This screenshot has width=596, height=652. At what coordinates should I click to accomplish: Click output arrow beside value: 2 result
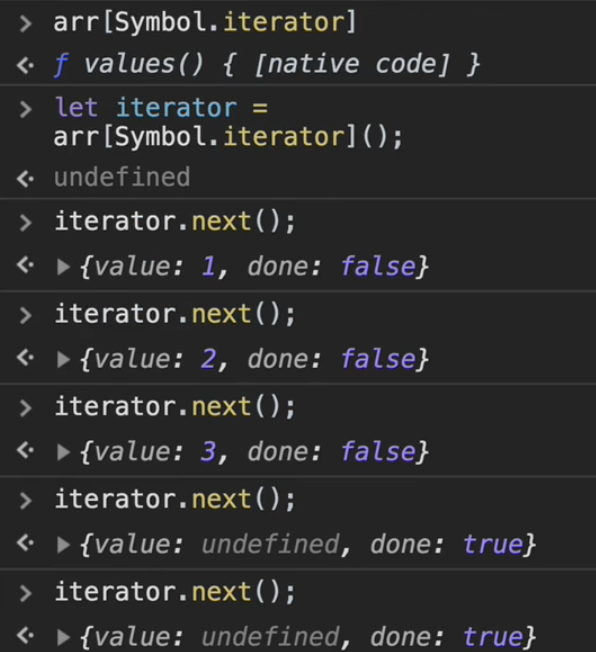click(25, 358)
